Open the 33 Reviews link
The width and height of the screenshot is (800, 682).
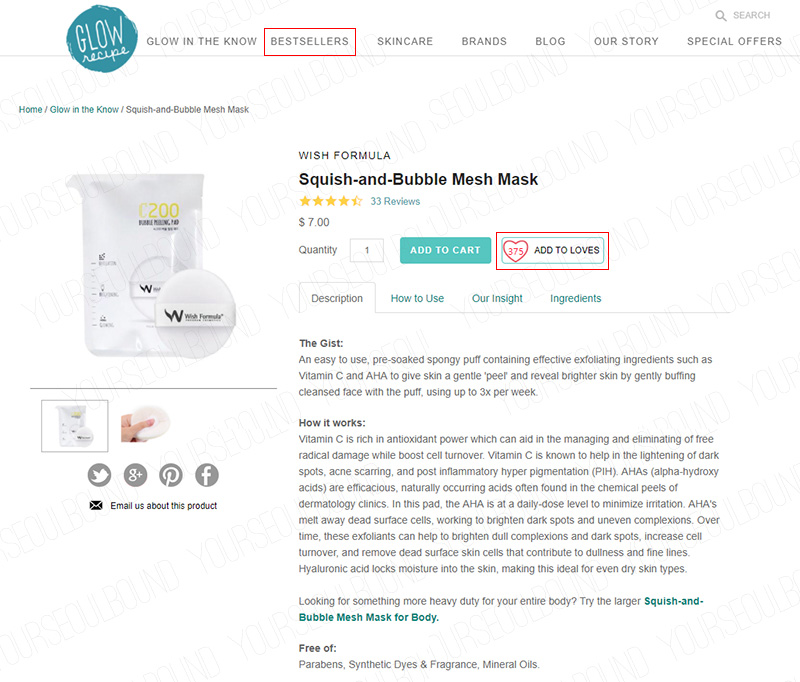point(395,201)
